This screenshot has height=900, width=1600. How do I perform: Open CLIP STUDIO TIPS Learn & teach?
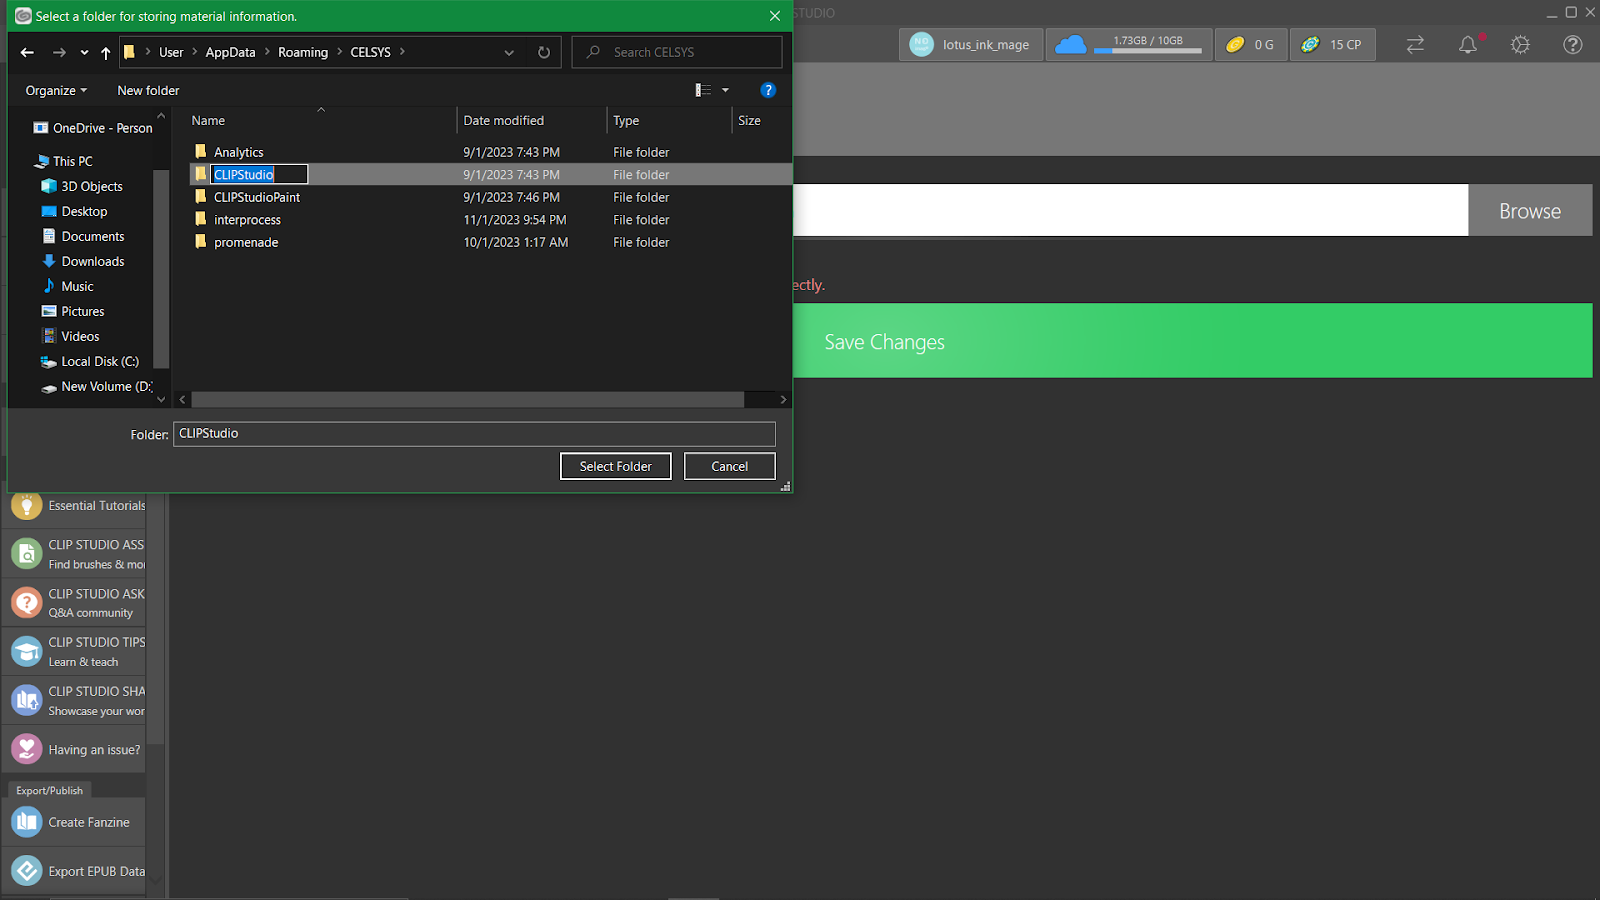coord(75,652)
